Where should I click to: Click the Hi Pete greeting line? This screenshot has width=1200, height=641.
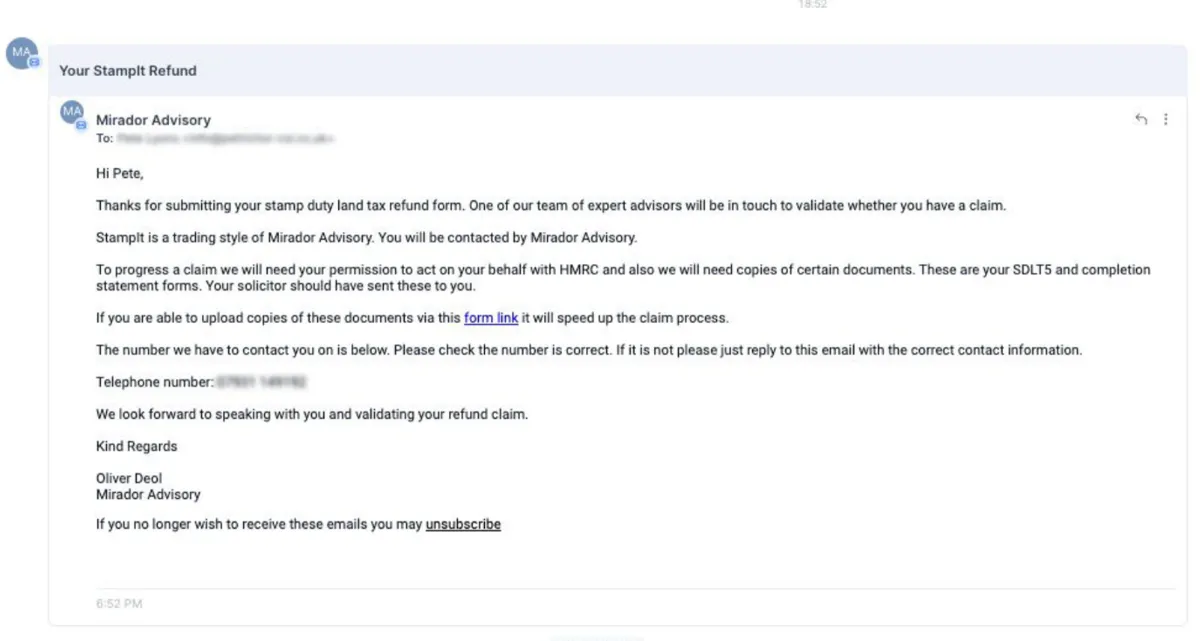click(120, 174)
